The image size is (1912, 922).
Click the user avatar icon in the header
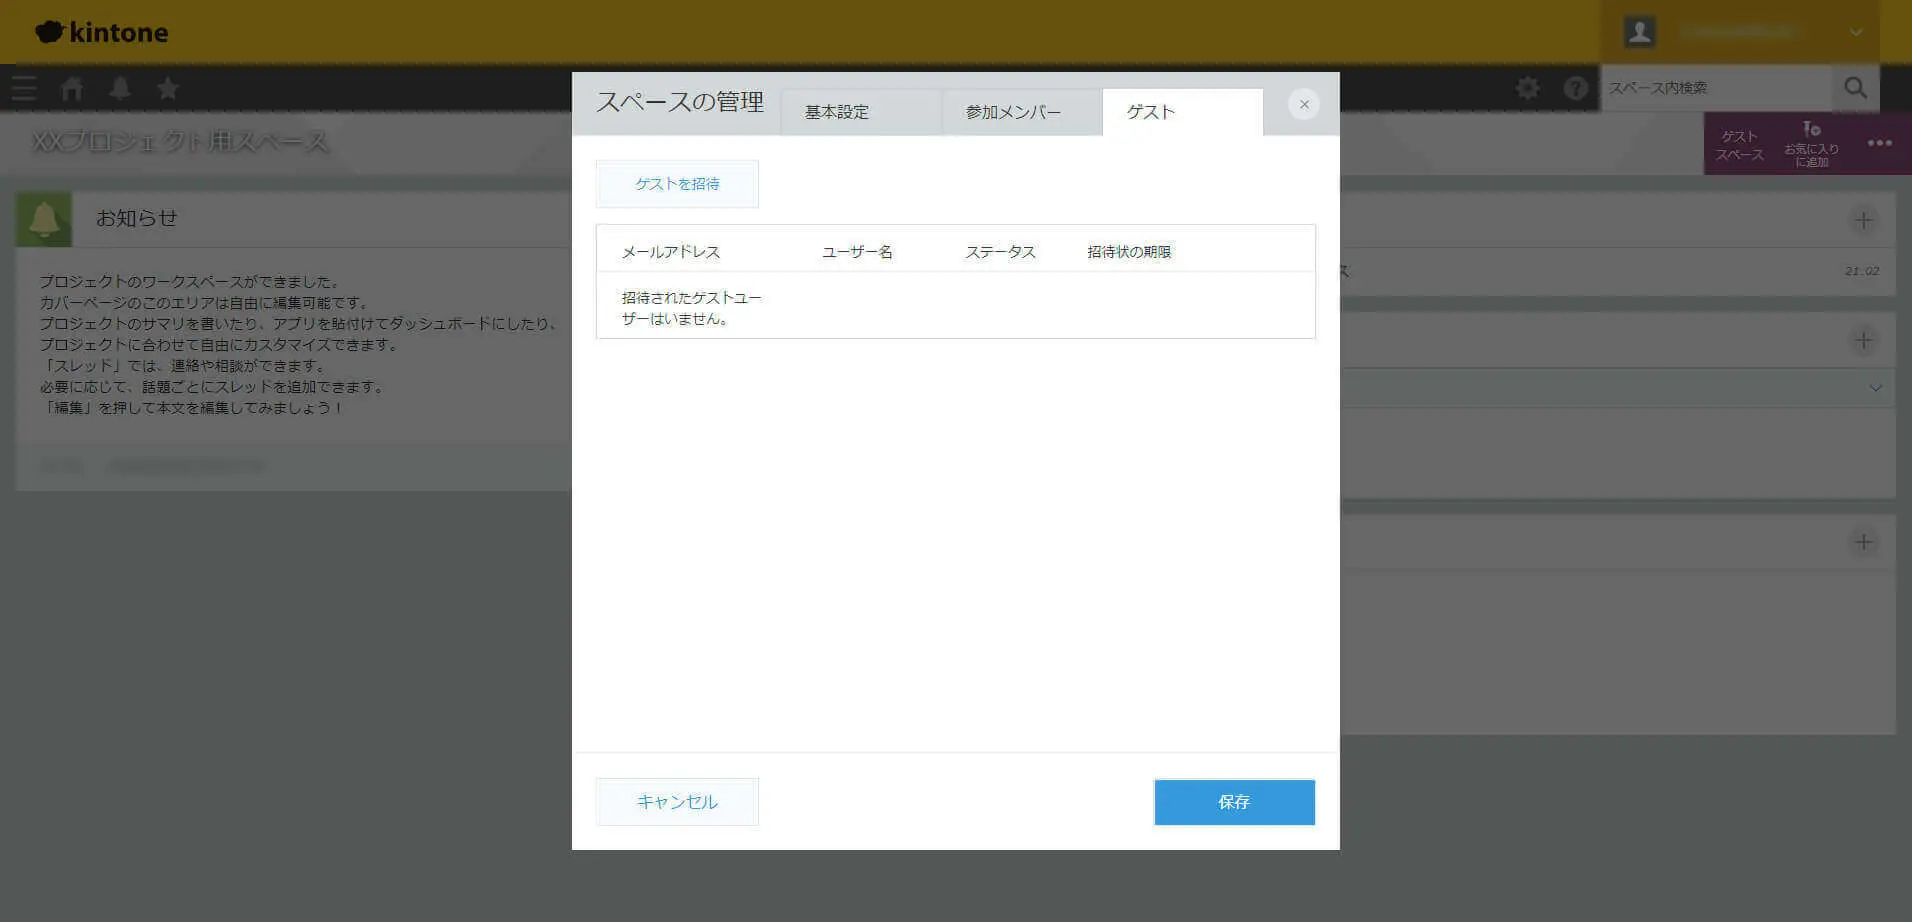1639,32
